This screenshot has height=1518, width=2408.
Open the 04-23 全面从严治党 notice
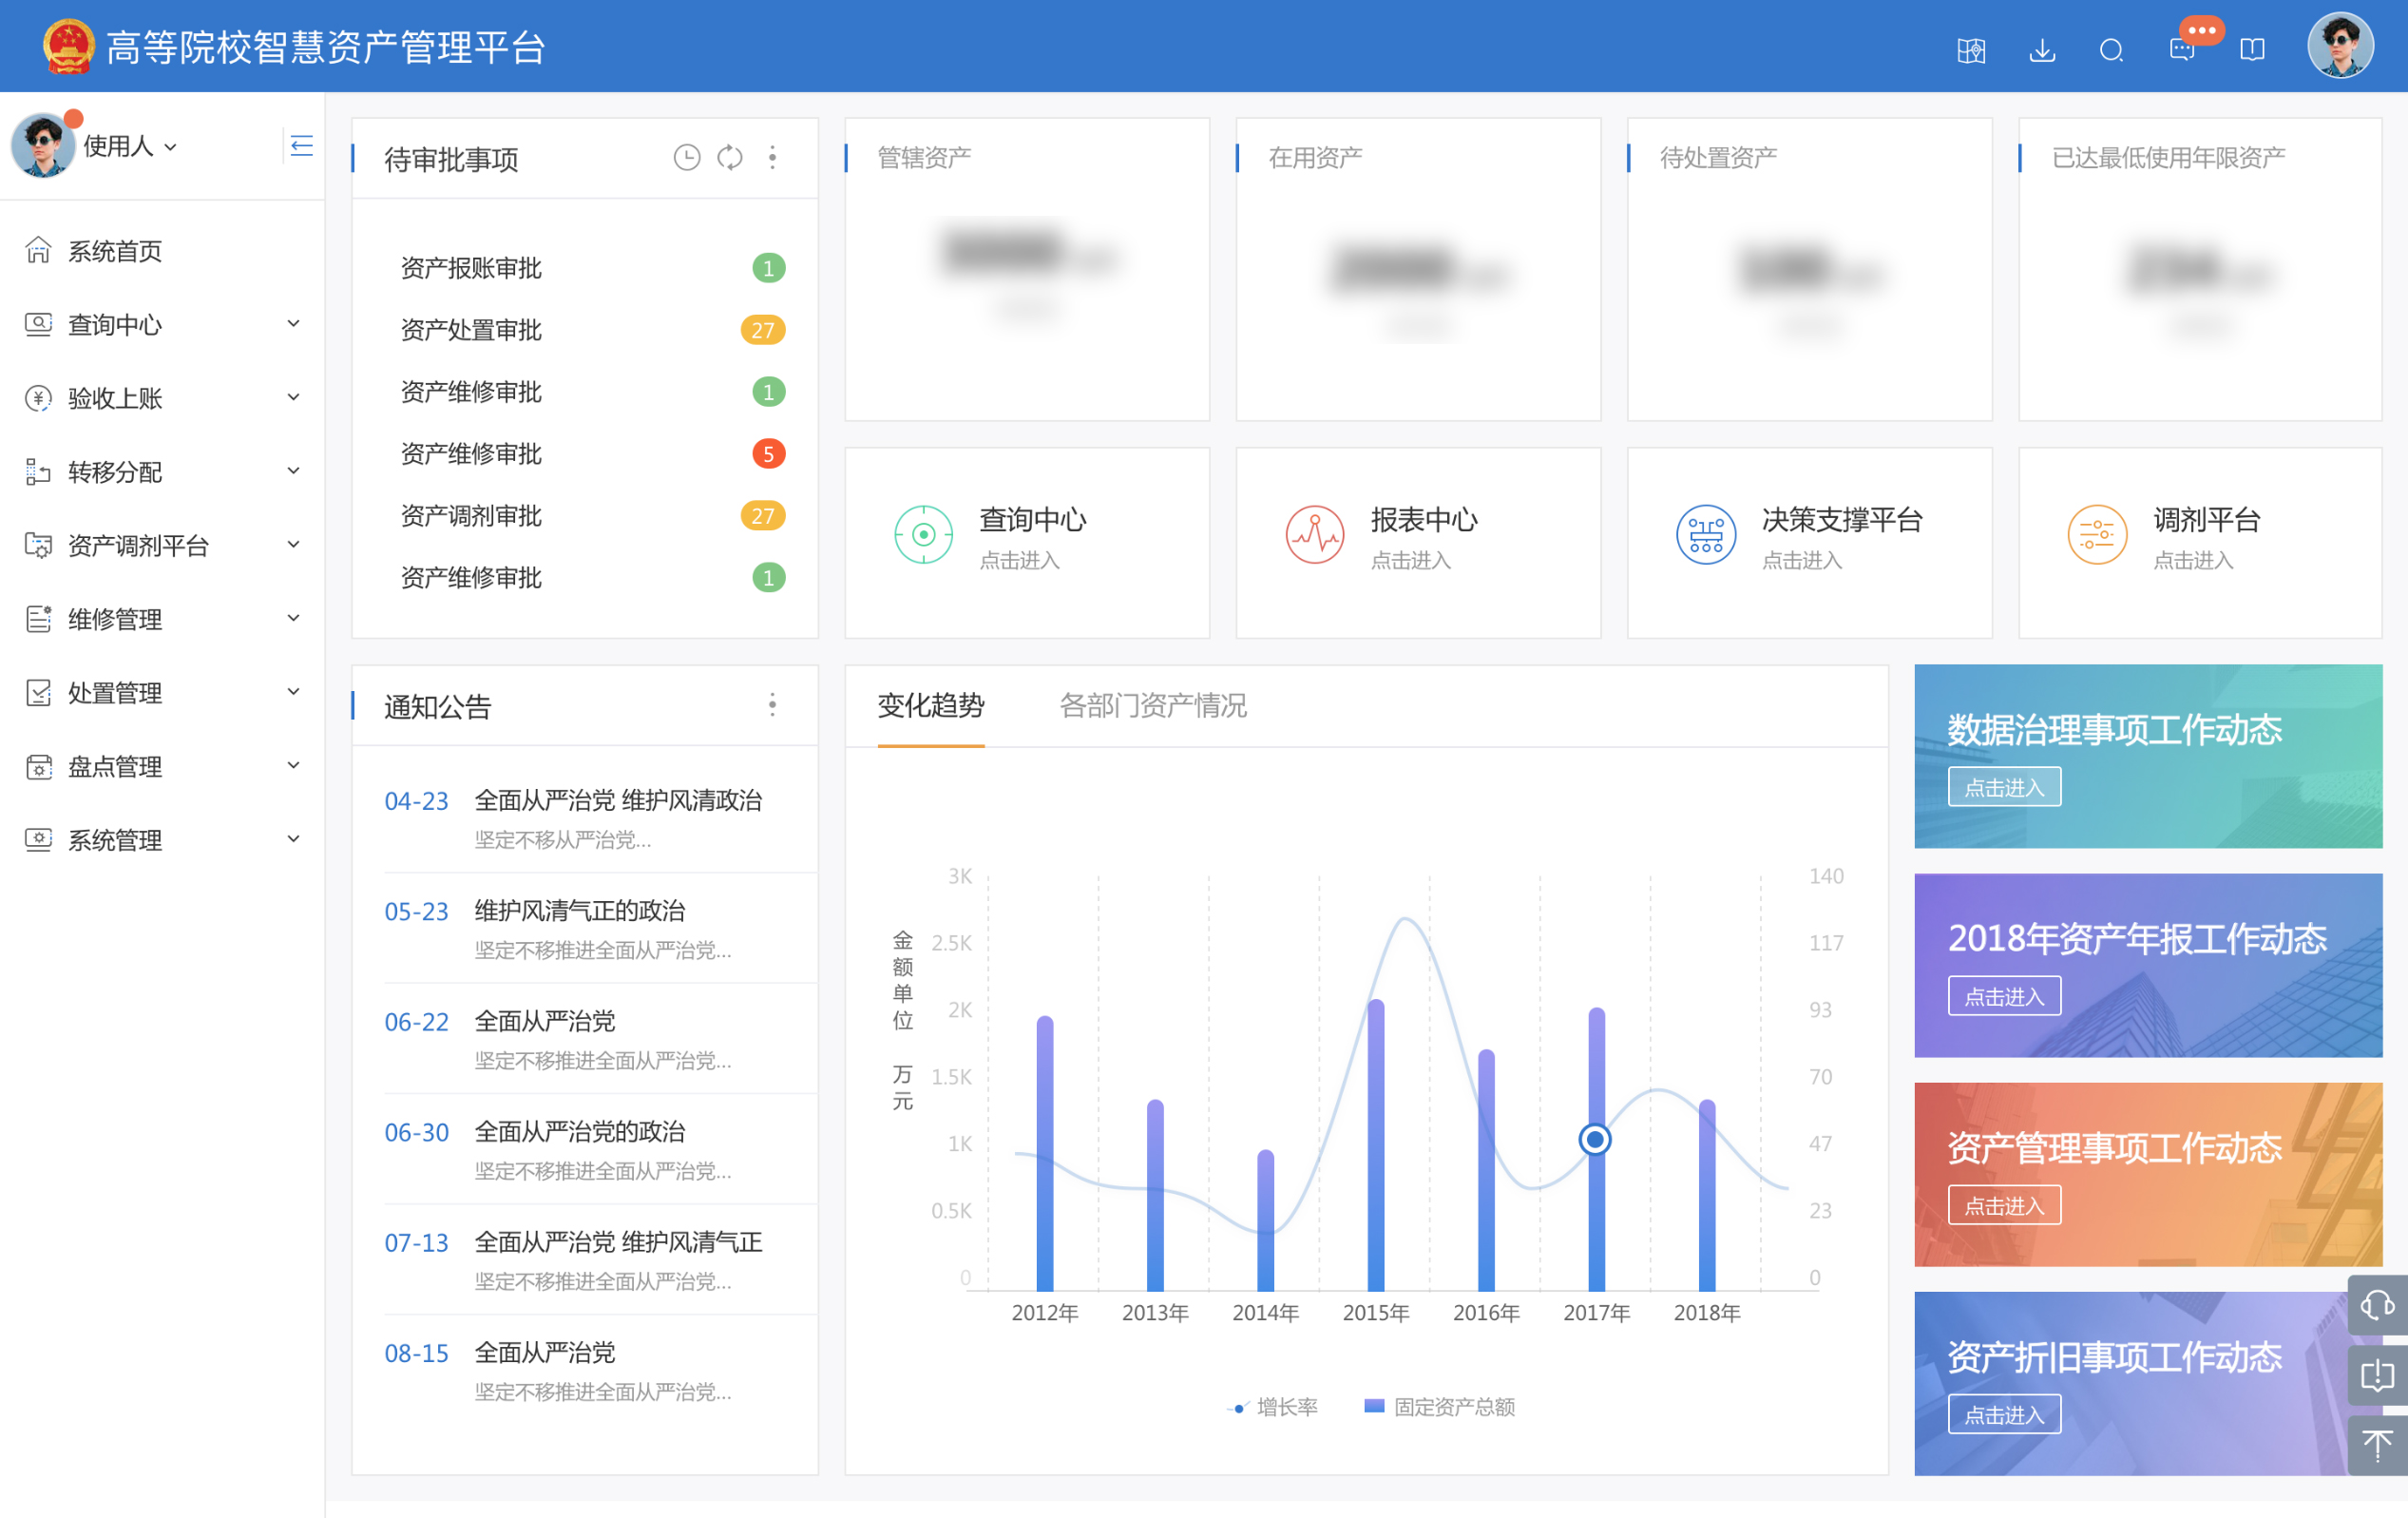tap(617, 801)
